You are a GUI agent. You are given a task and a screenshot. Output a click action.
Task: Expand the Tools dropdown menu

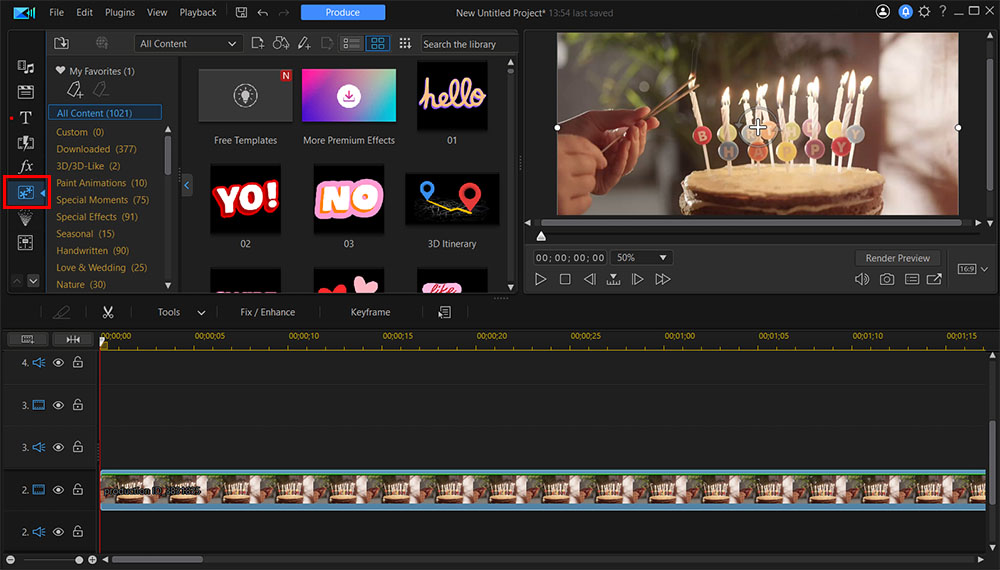click(x=181, y=312)
